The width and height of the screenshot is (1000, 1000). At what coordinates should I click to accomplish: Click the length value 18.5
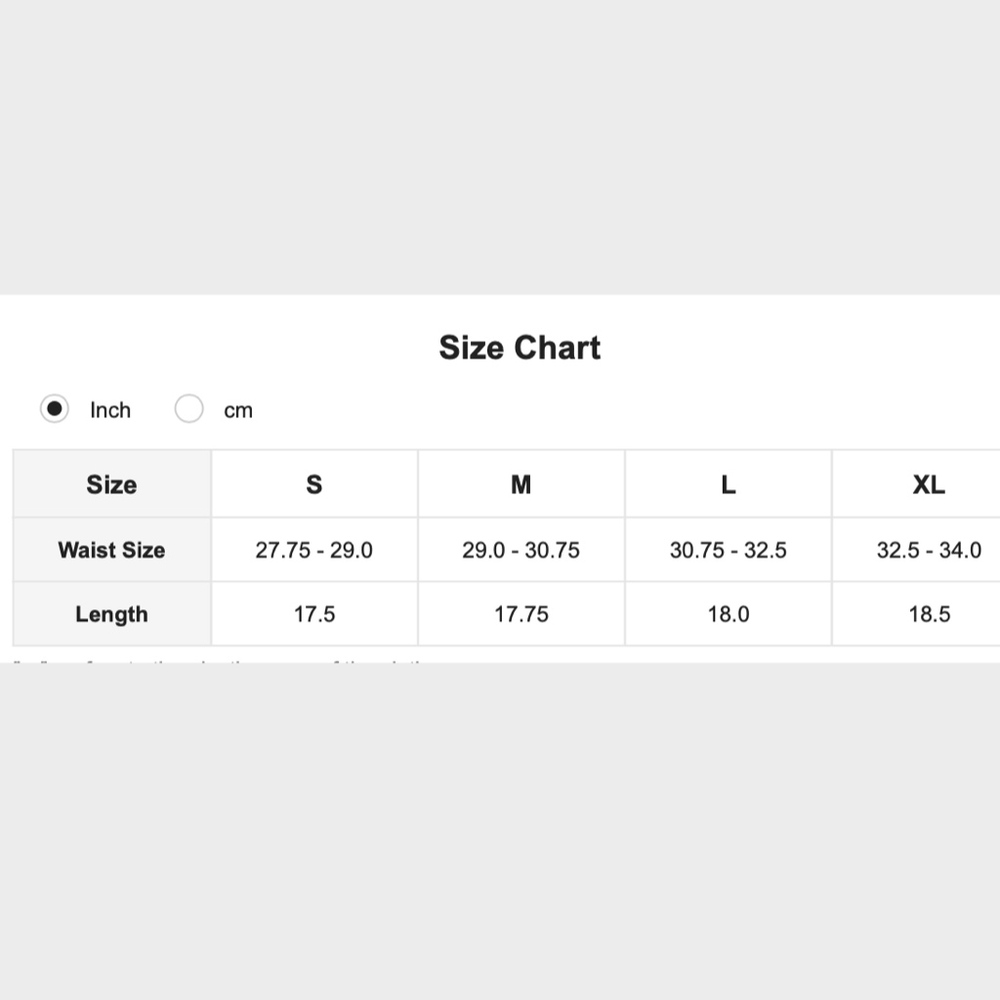tap(929, 614)
